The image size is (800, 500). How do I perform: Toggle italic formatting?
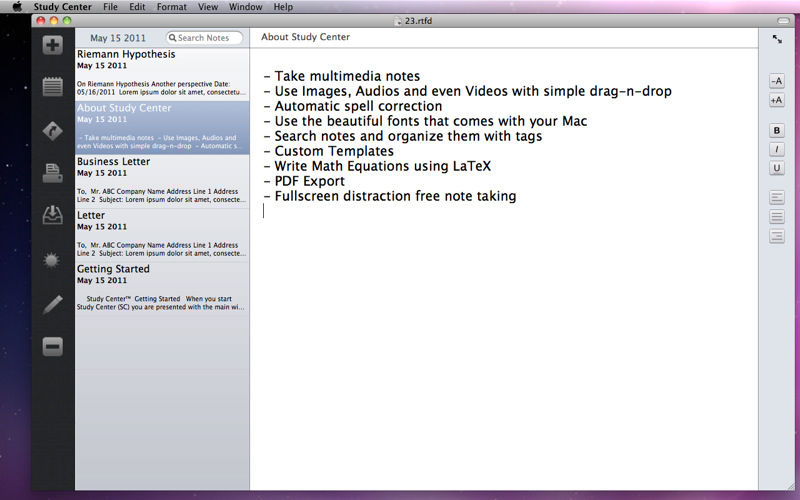[777, 149]
